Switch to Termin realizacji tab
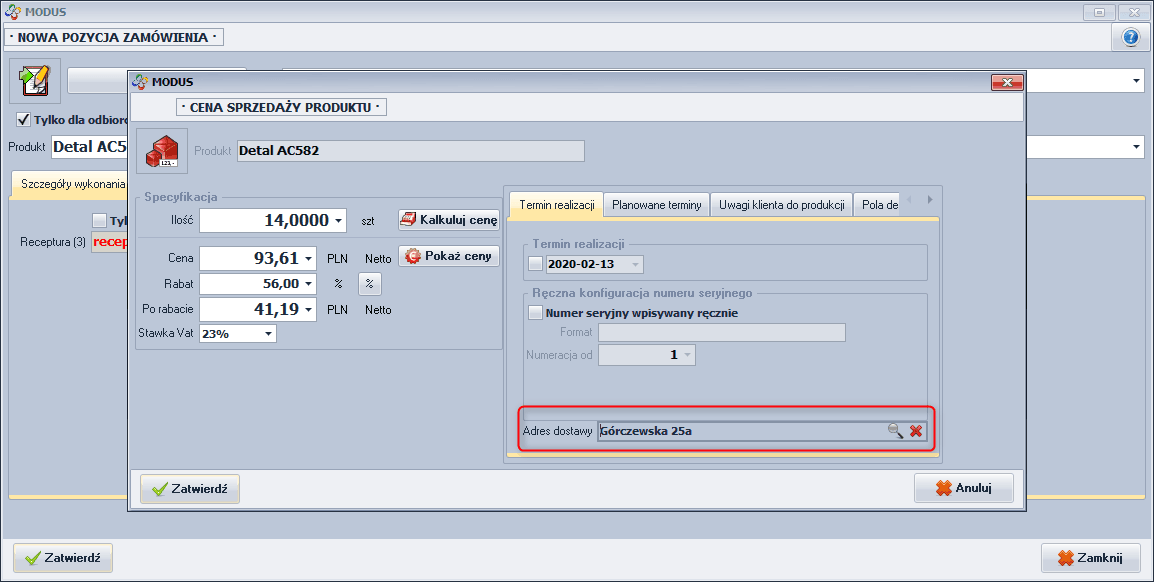Screen dimensions: 1154x582 (556, 205)
